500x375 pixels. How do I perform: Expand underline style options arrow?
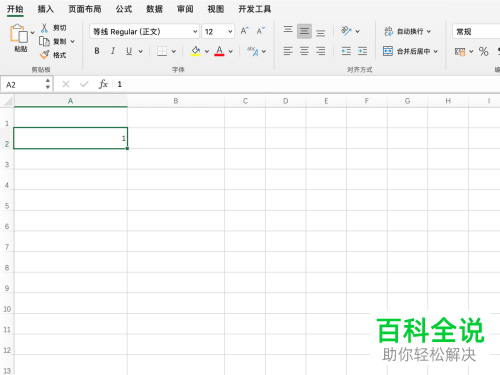click(x=141, y=51)
